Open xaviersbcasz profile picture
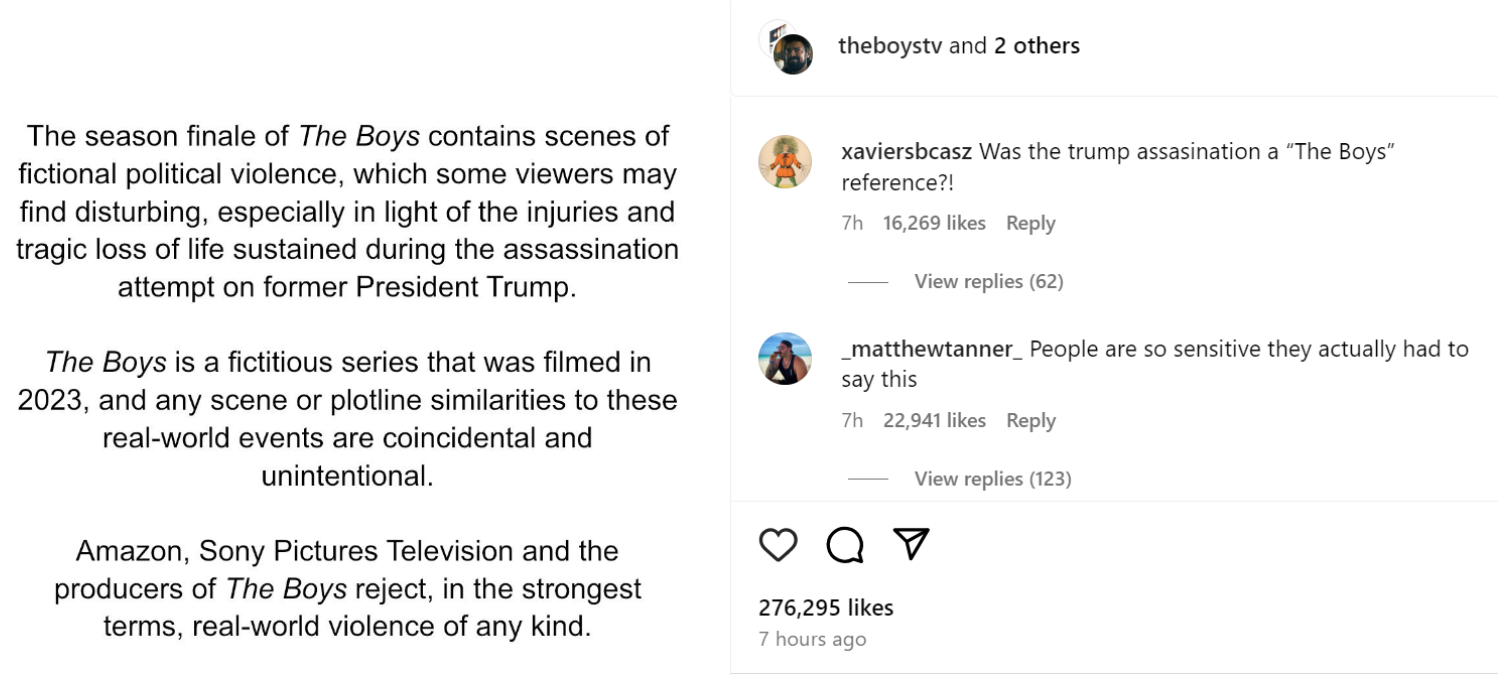Image resolution: width=1498 pixels, height=675 pixels. coord(785,162)
